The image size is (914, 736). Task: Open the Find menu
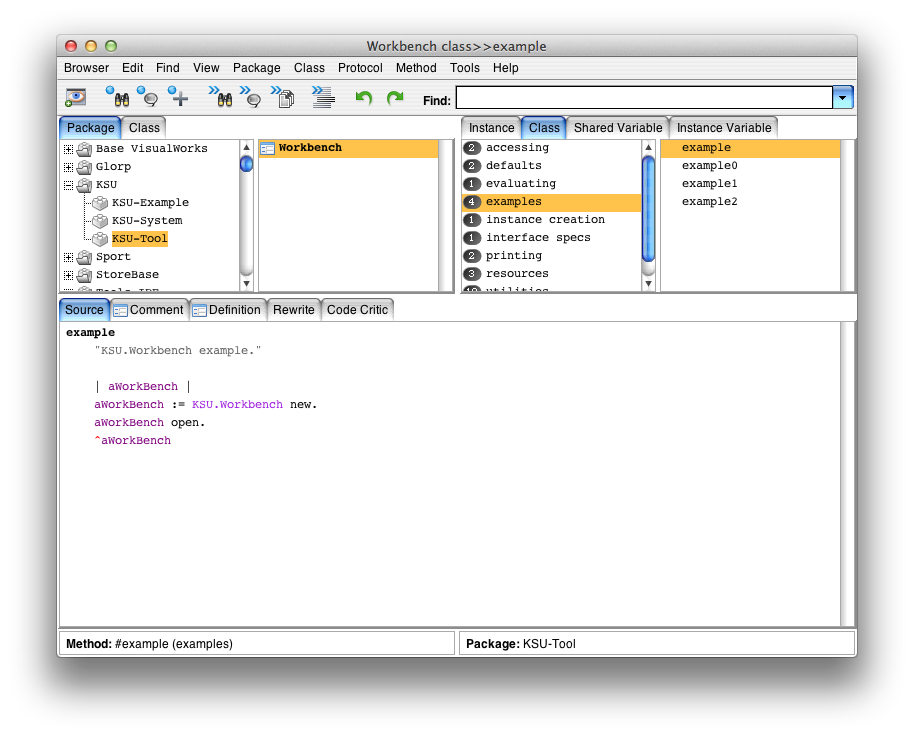[168, 68]
